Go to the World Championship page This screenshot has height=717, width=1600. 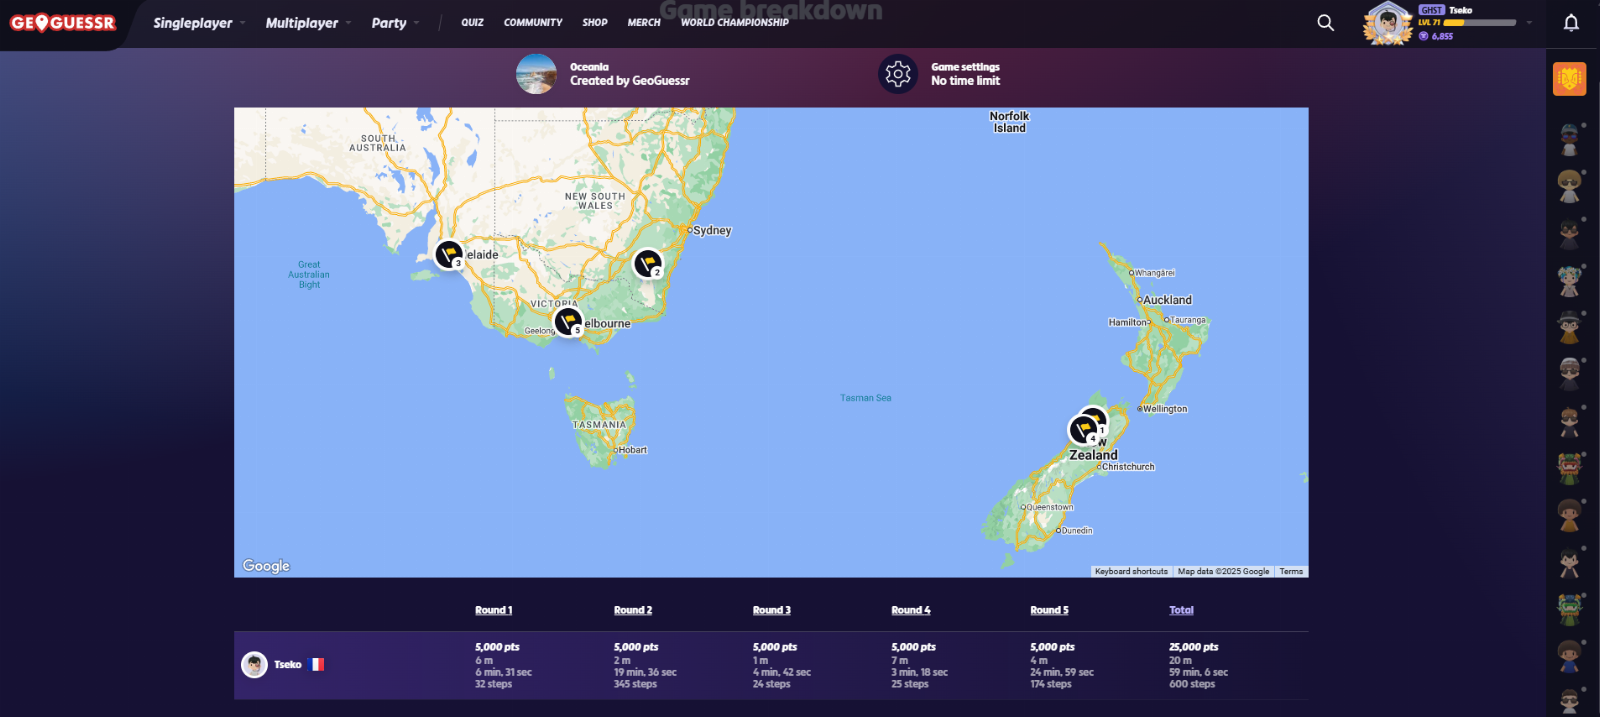click(734, 22)
